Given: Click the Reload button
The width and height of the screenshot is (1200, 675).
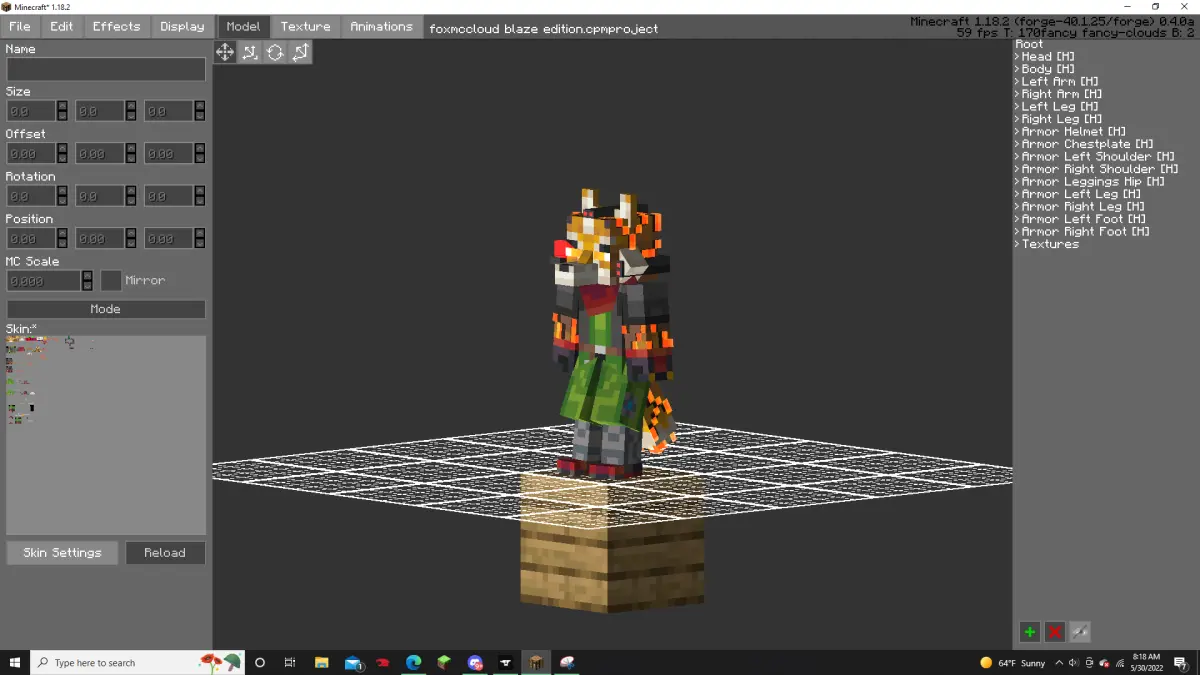Looking at the screenshot, I should tap(165, 553).
